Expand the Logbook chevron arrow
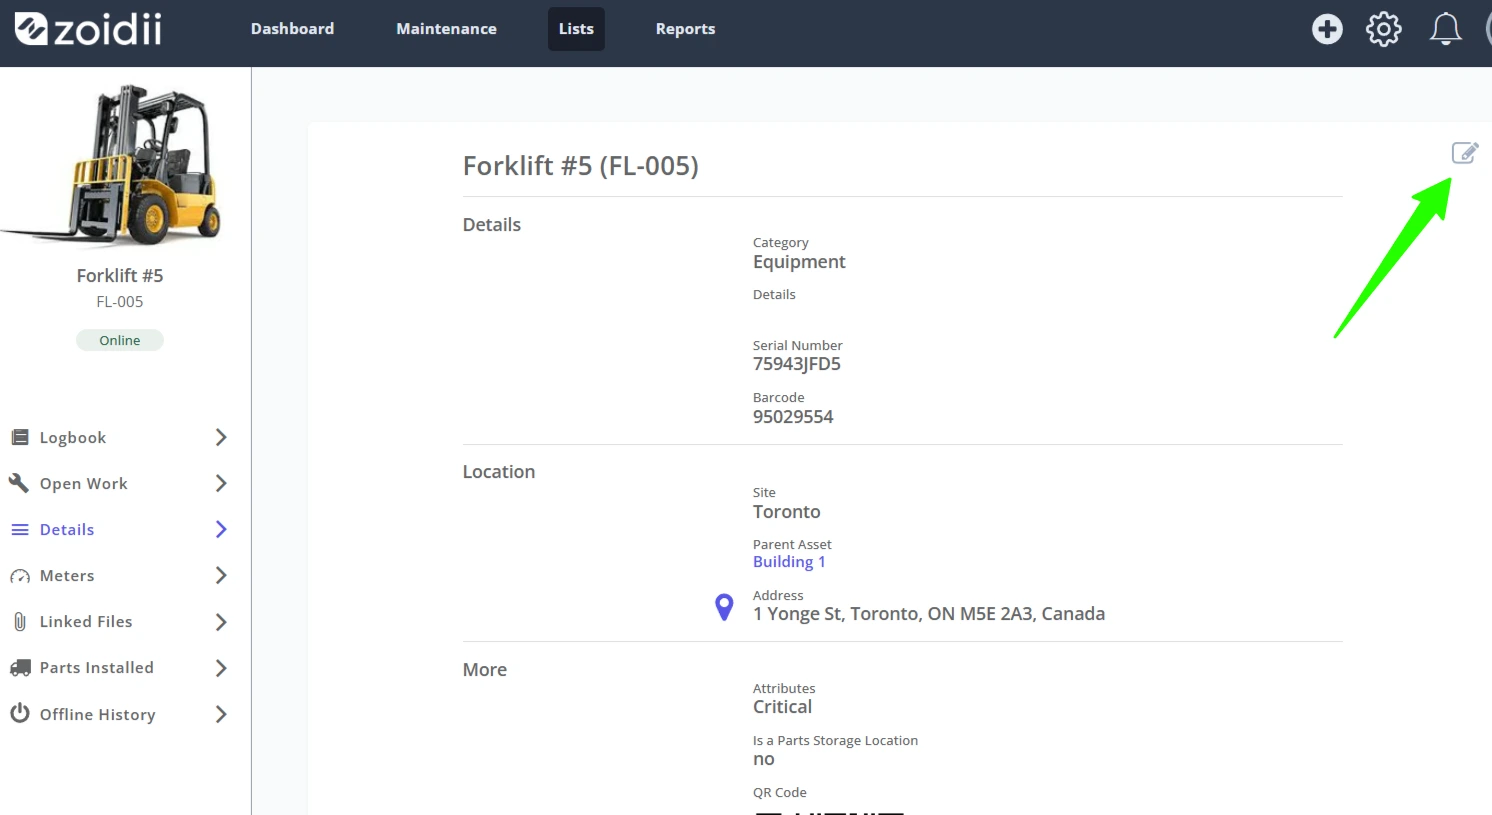This screenshot has width=1492, height=815. point(221,437)
